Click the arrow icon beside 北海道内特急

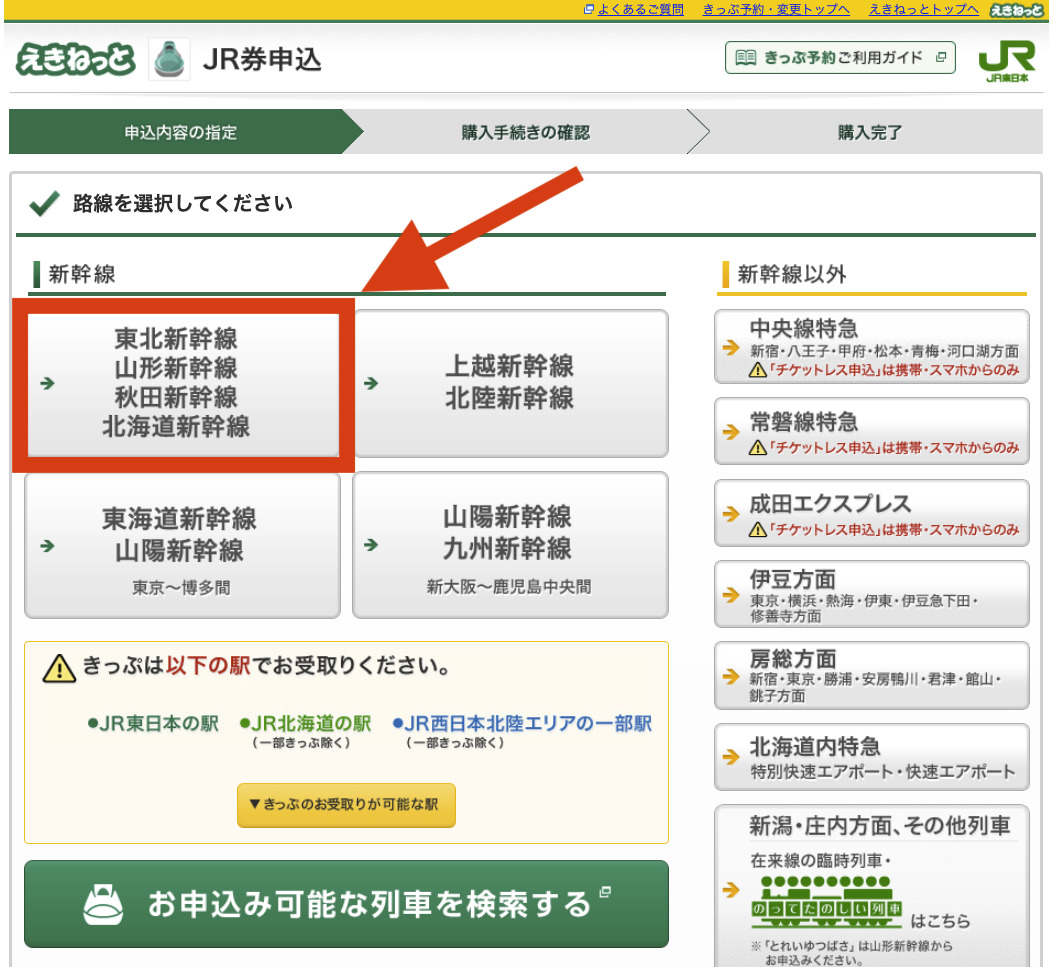tap(731, 757)
